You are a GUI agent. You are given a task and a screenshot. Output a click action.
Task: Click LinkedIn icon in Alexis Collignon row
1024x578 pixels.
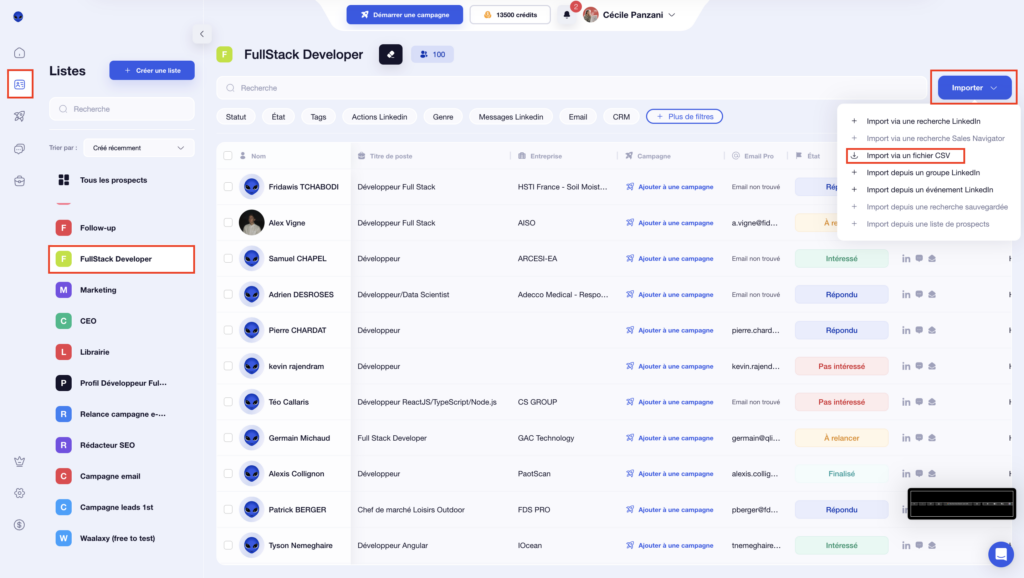(x=906, y=474)
